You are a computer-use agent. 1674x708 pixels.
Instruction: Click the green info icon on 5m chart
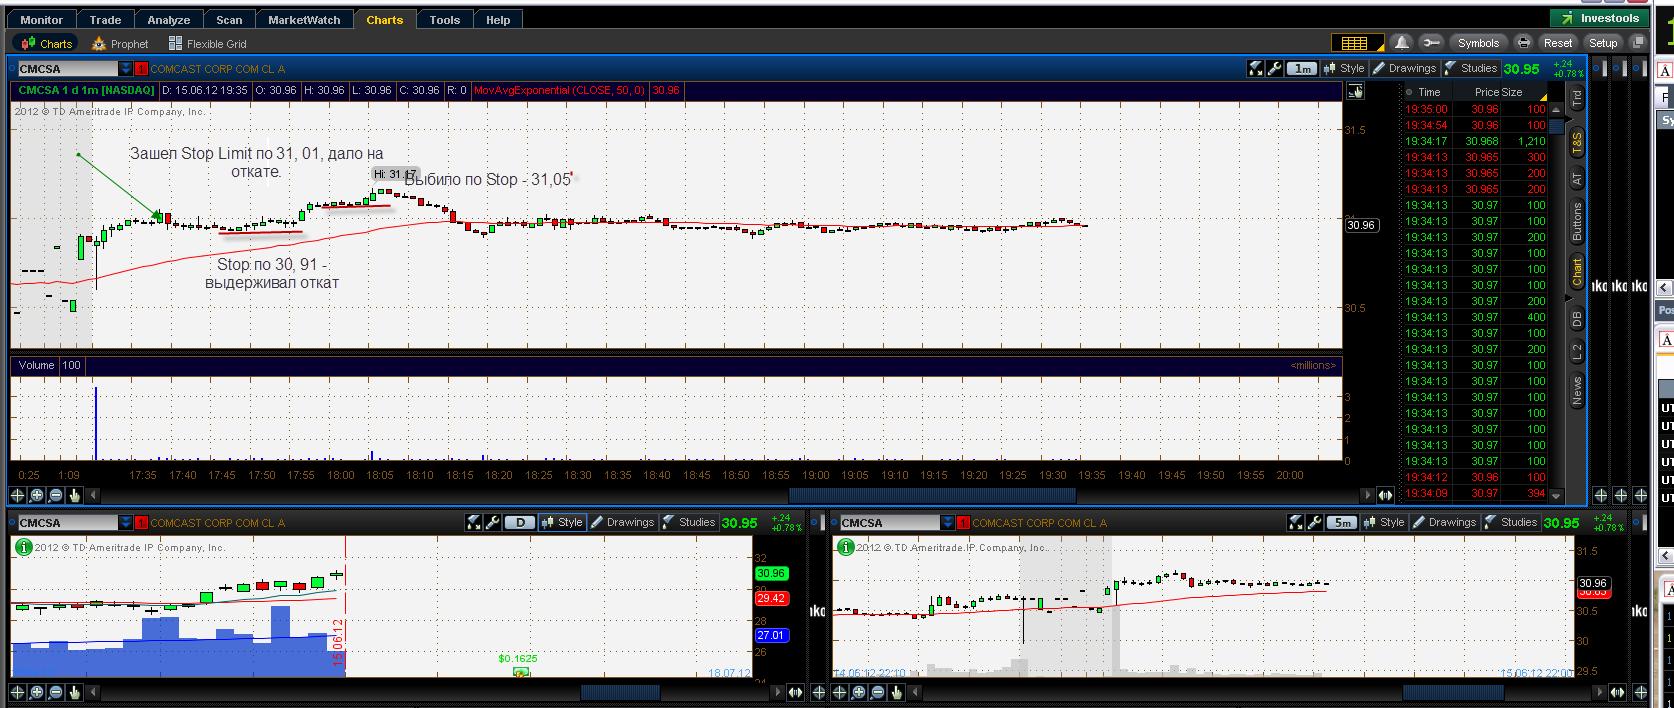coord(845,546)
